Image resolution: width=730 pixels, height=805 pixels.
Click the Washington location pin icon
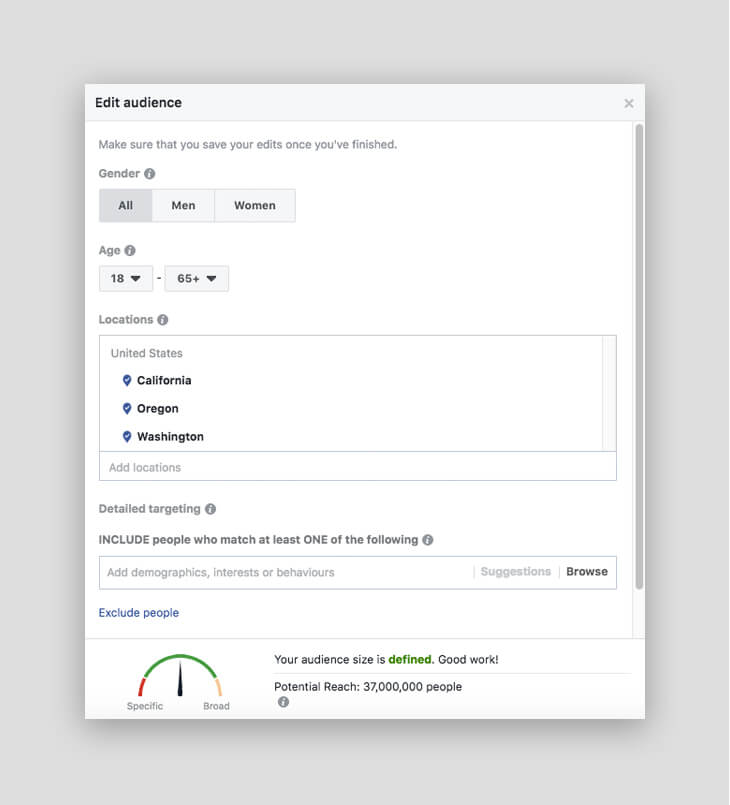[127, 437]
